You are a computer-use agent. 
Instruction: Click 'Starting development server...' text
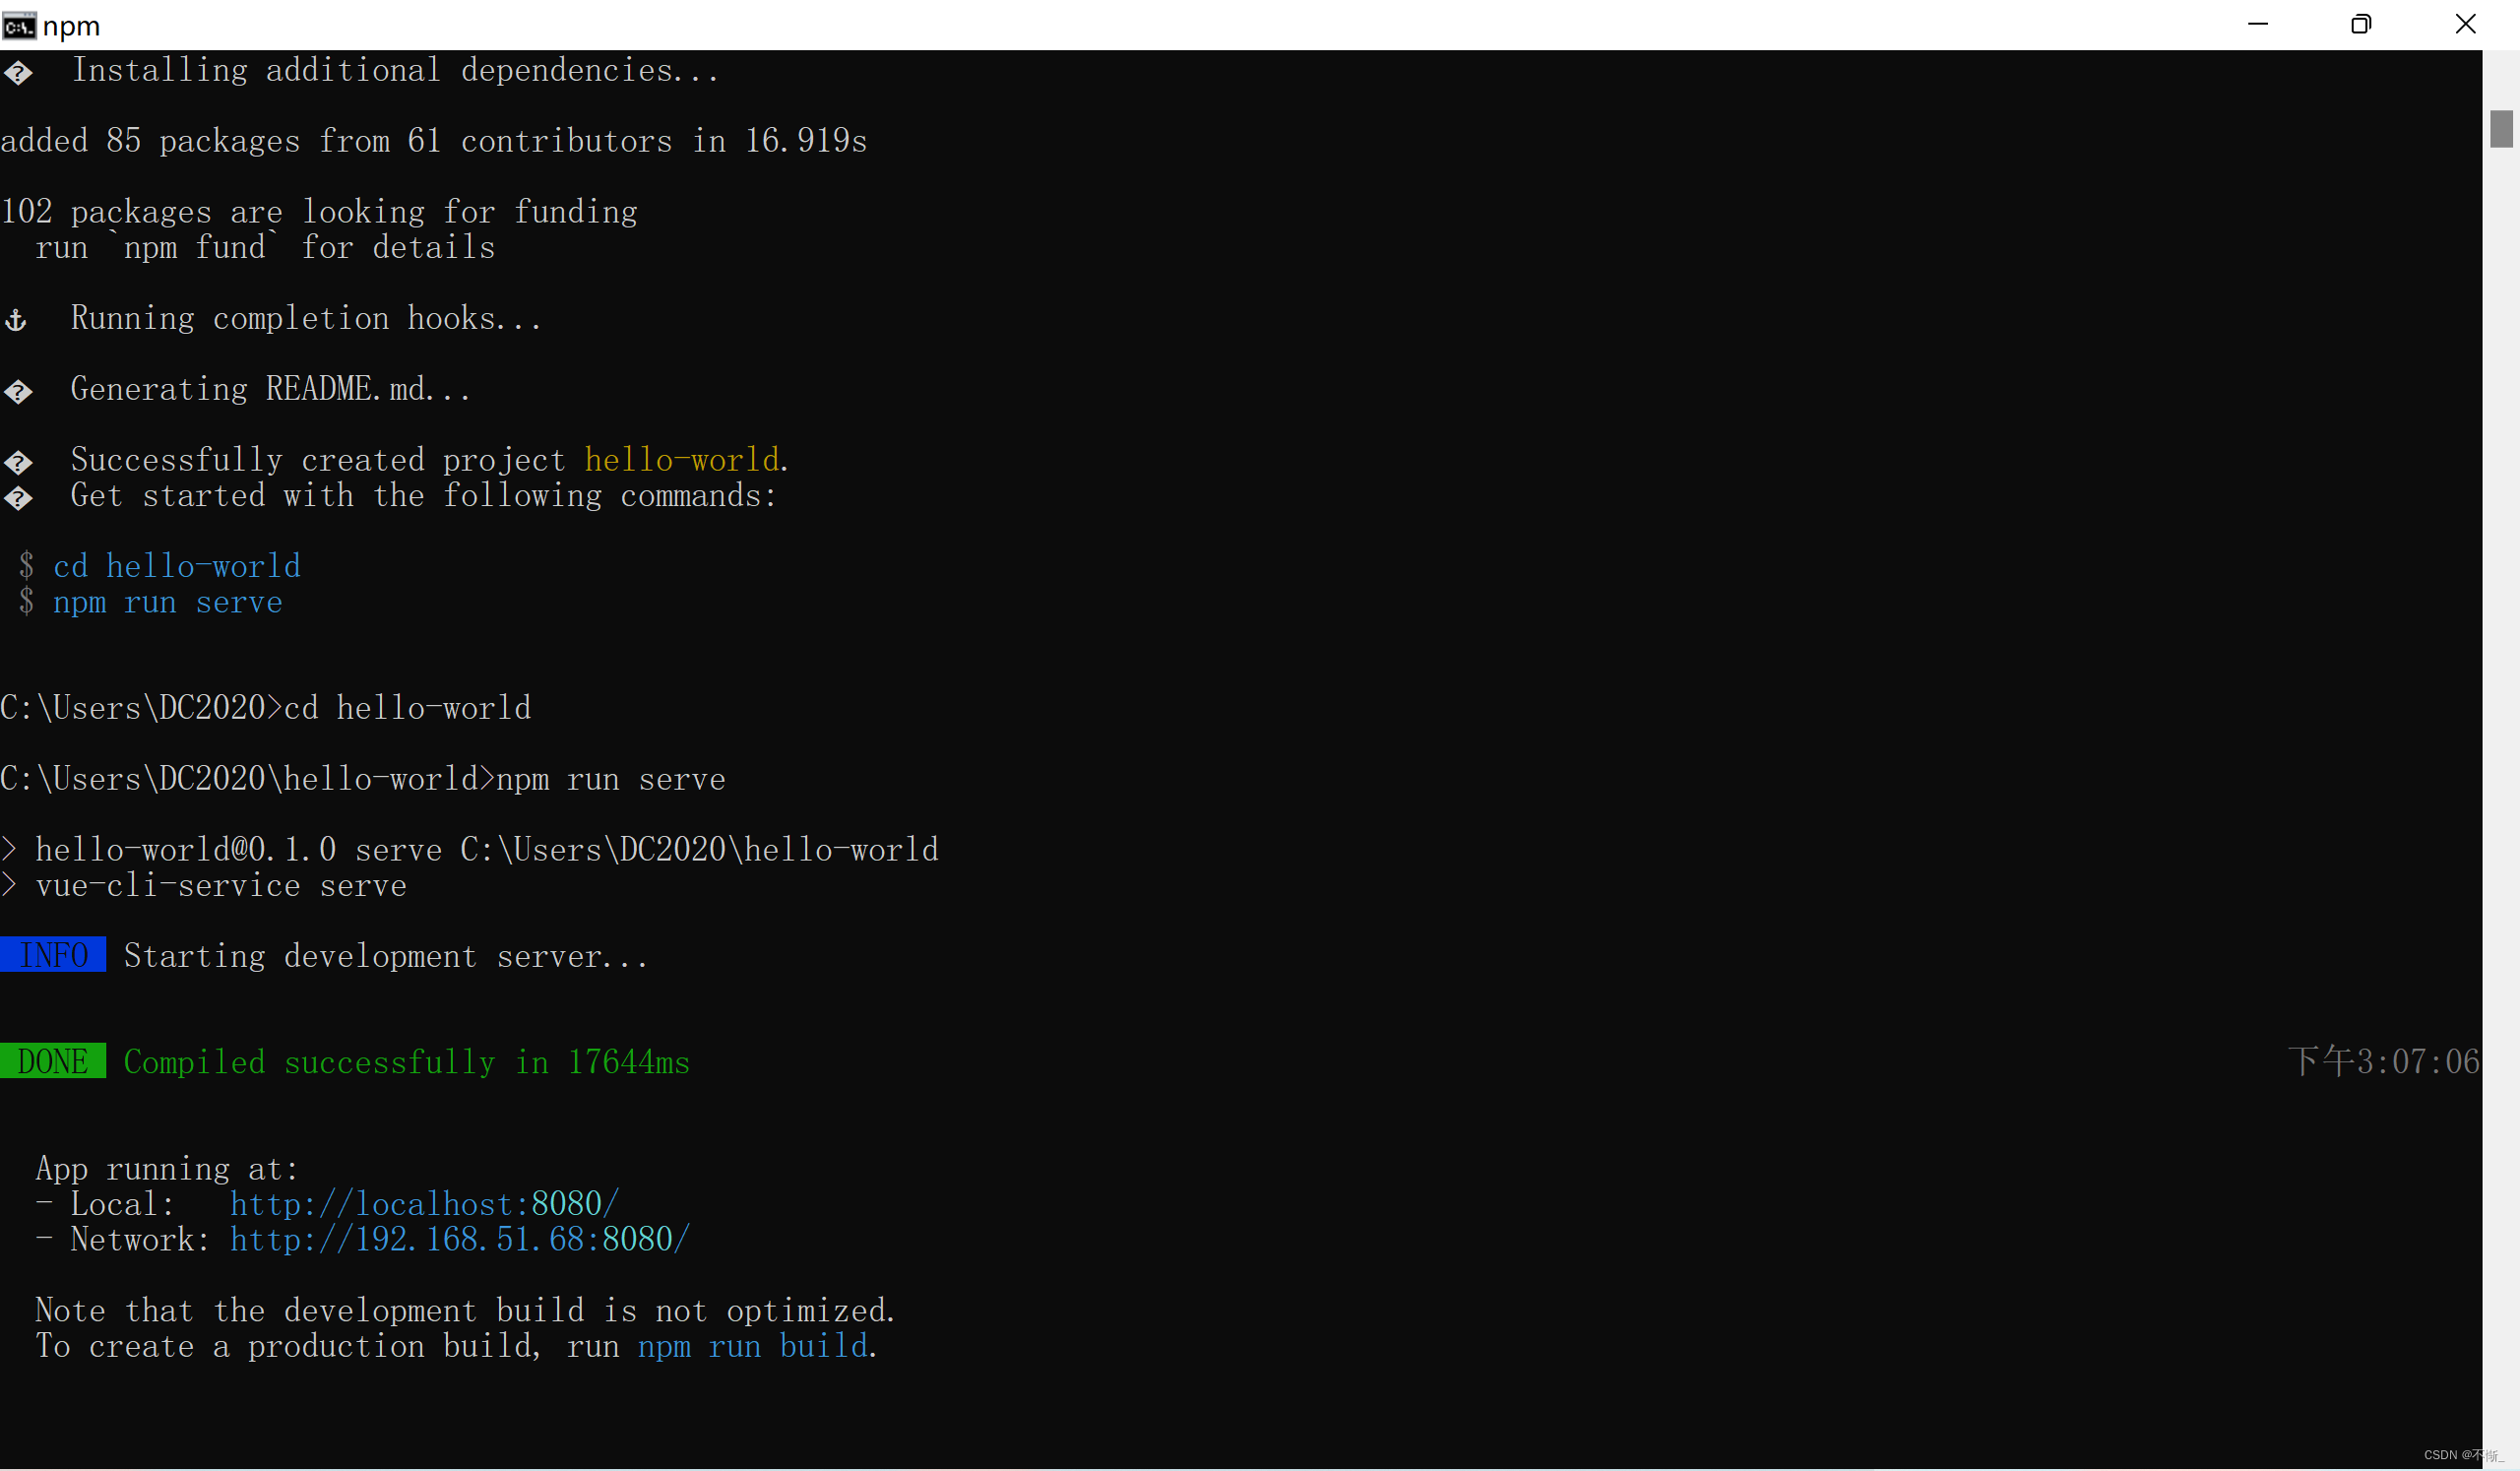(386, 956)
